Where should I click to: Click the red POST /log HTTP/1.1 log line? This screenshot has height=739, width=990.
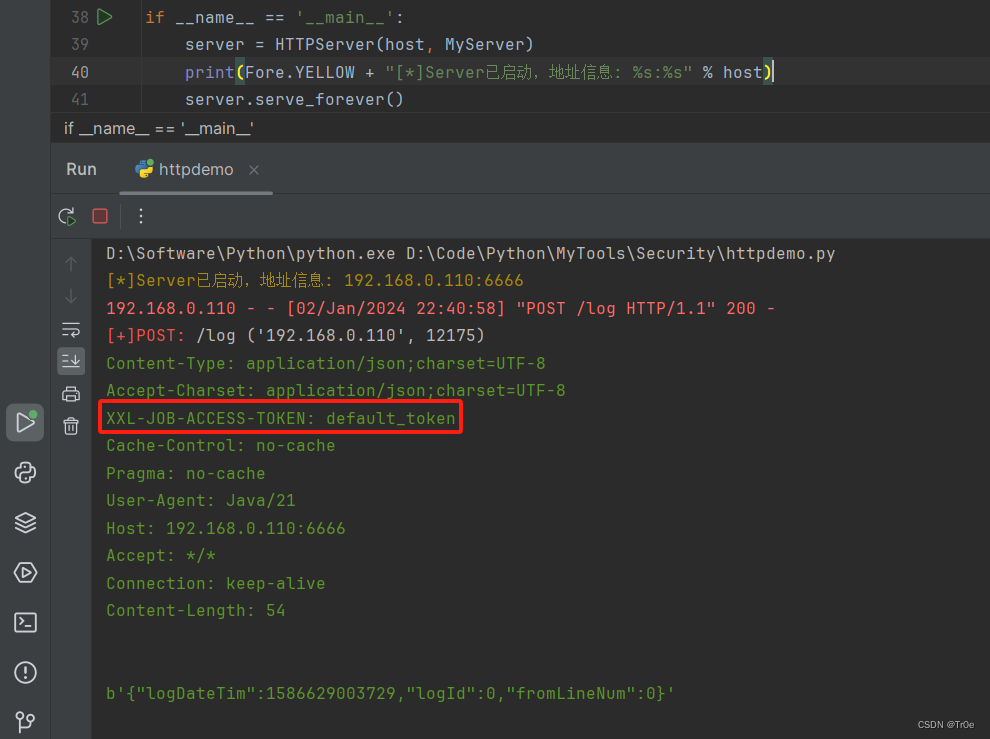441,308
